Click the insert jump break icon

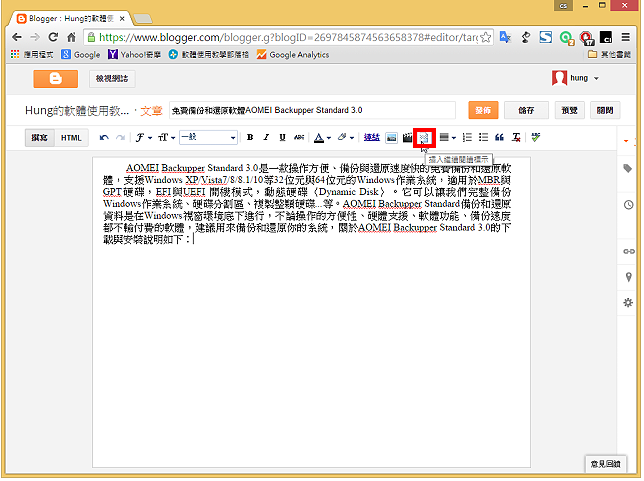pyautogui.click(x=424, y=138)
